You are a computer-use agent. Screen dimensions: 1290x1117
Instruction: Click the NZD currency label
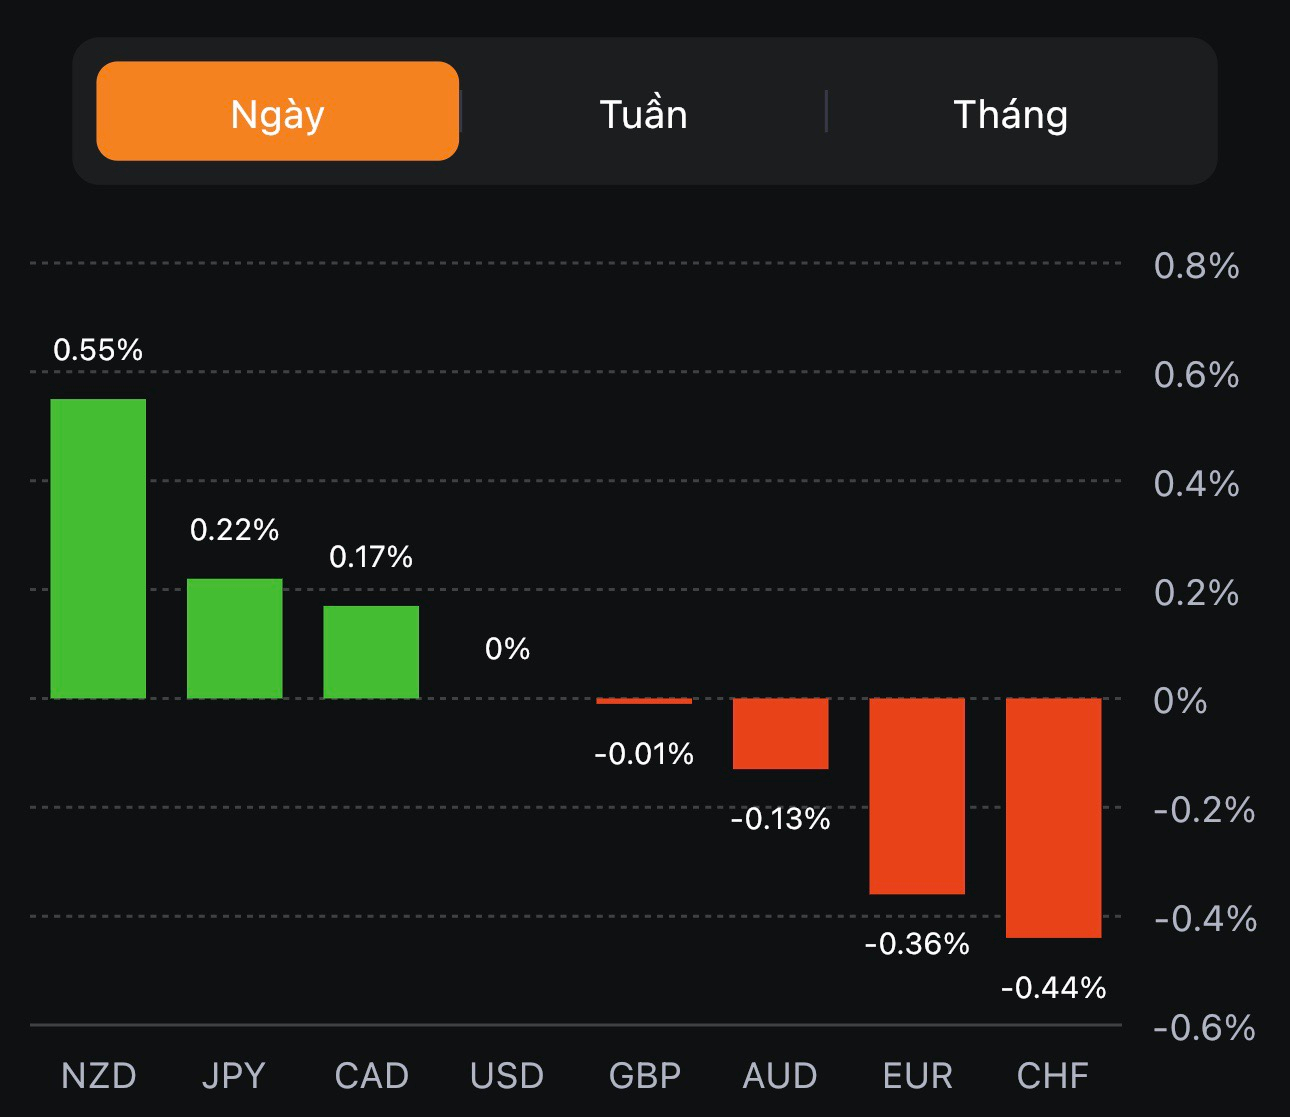point(98,1076)
